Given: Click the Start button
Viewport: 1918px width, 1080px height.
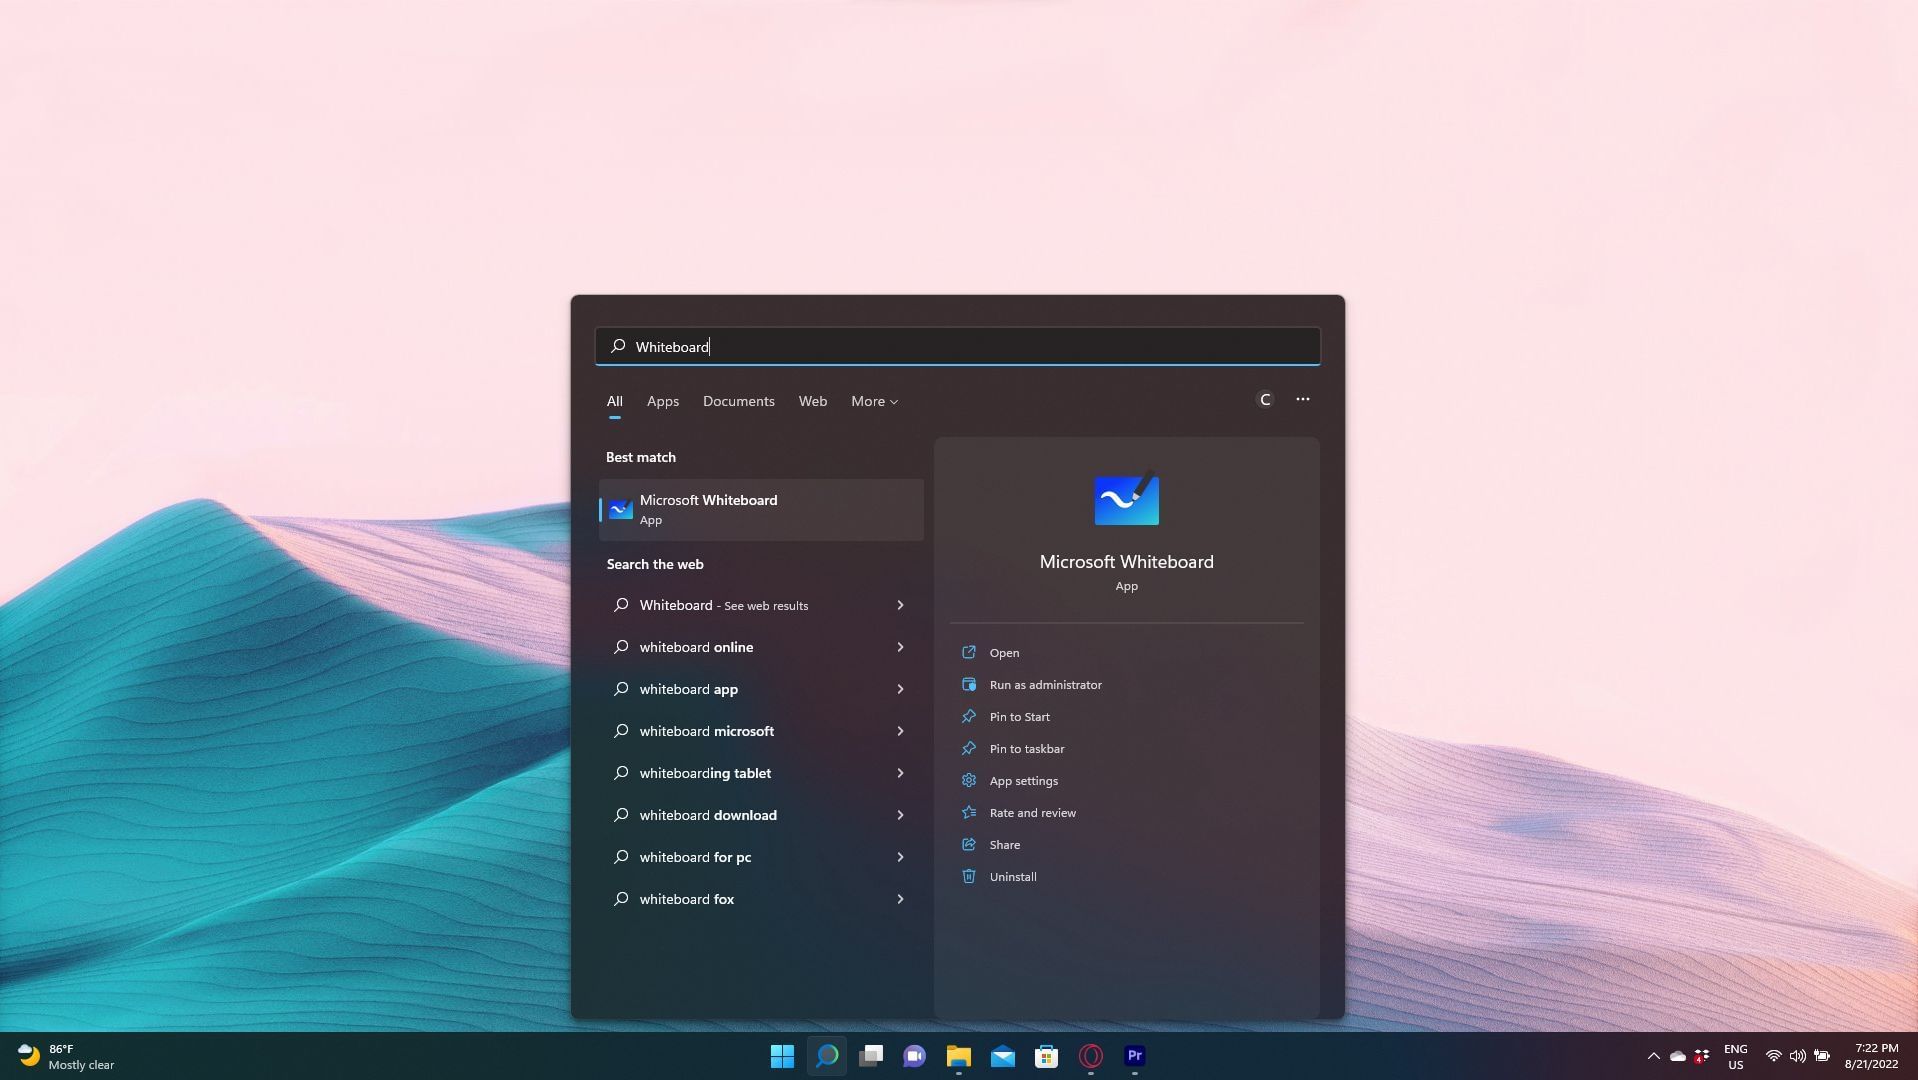Looking at the screenshot, I should [x=782, y=1056].
